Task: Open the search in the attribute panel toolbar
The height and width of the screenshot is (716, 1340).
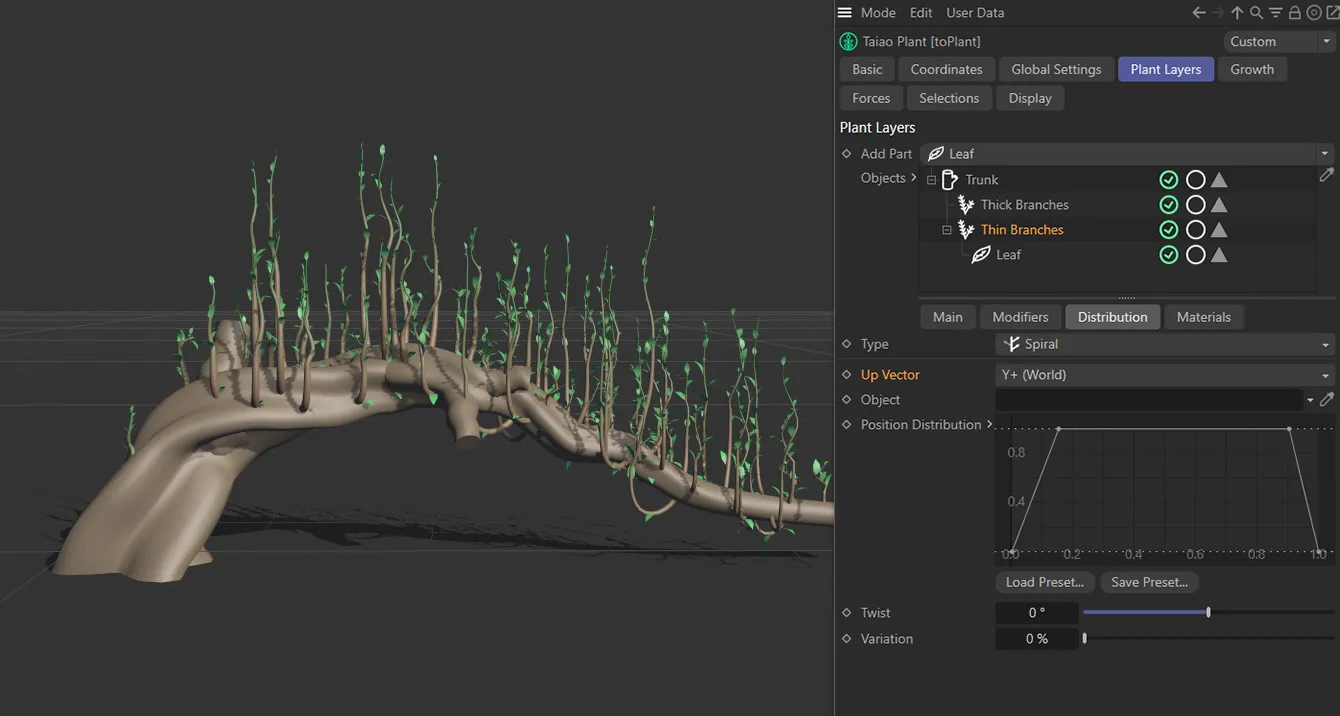Action: click(1256, 12)
